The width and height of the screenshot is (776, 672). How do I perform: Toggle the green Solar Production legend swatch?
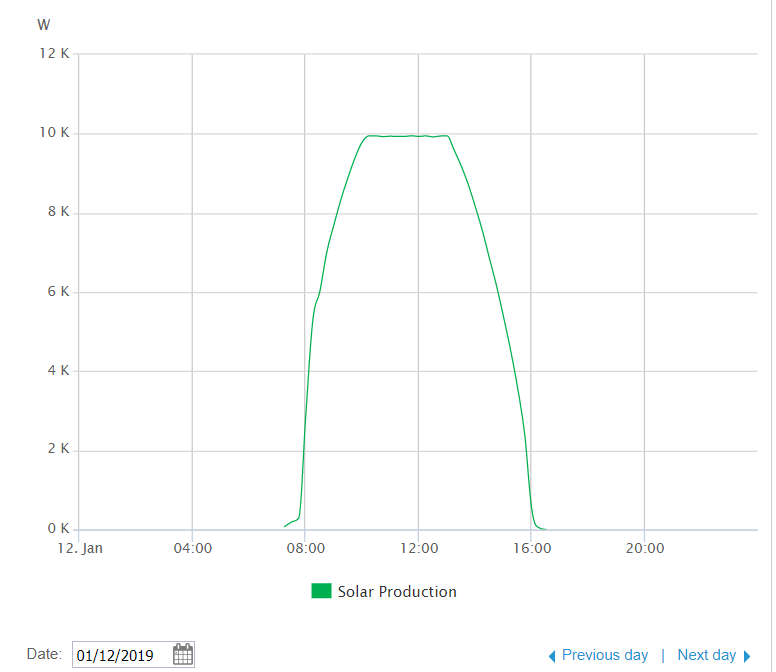321,591
